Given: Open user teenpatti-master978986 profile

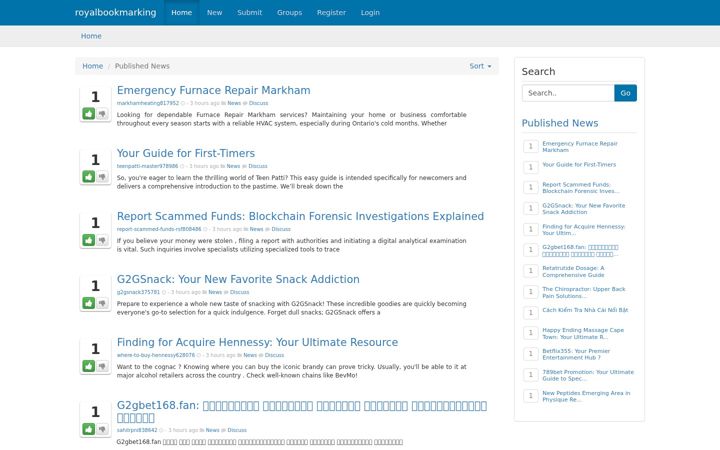Looking at the screenshot, I should coord(147,166).
